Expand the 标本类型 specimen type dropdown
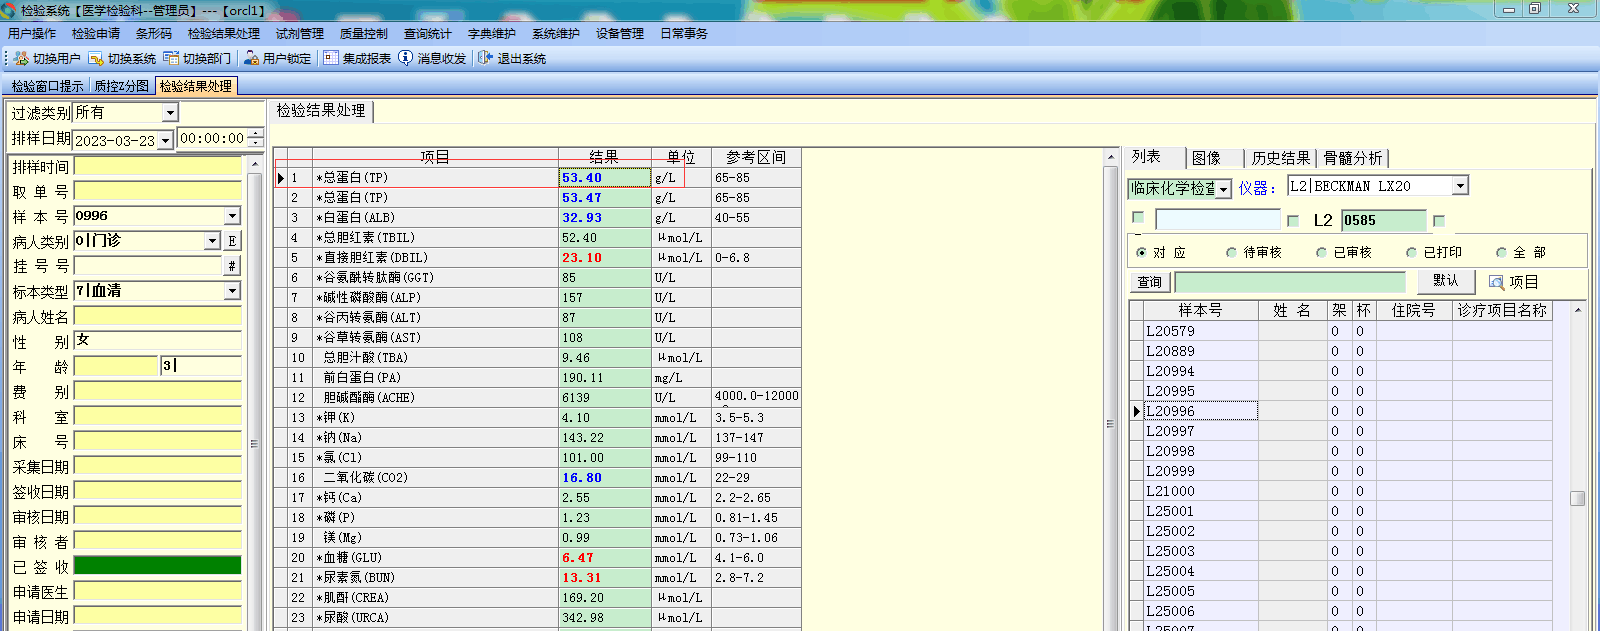1600x631 pixels. (x=232, y=291)
